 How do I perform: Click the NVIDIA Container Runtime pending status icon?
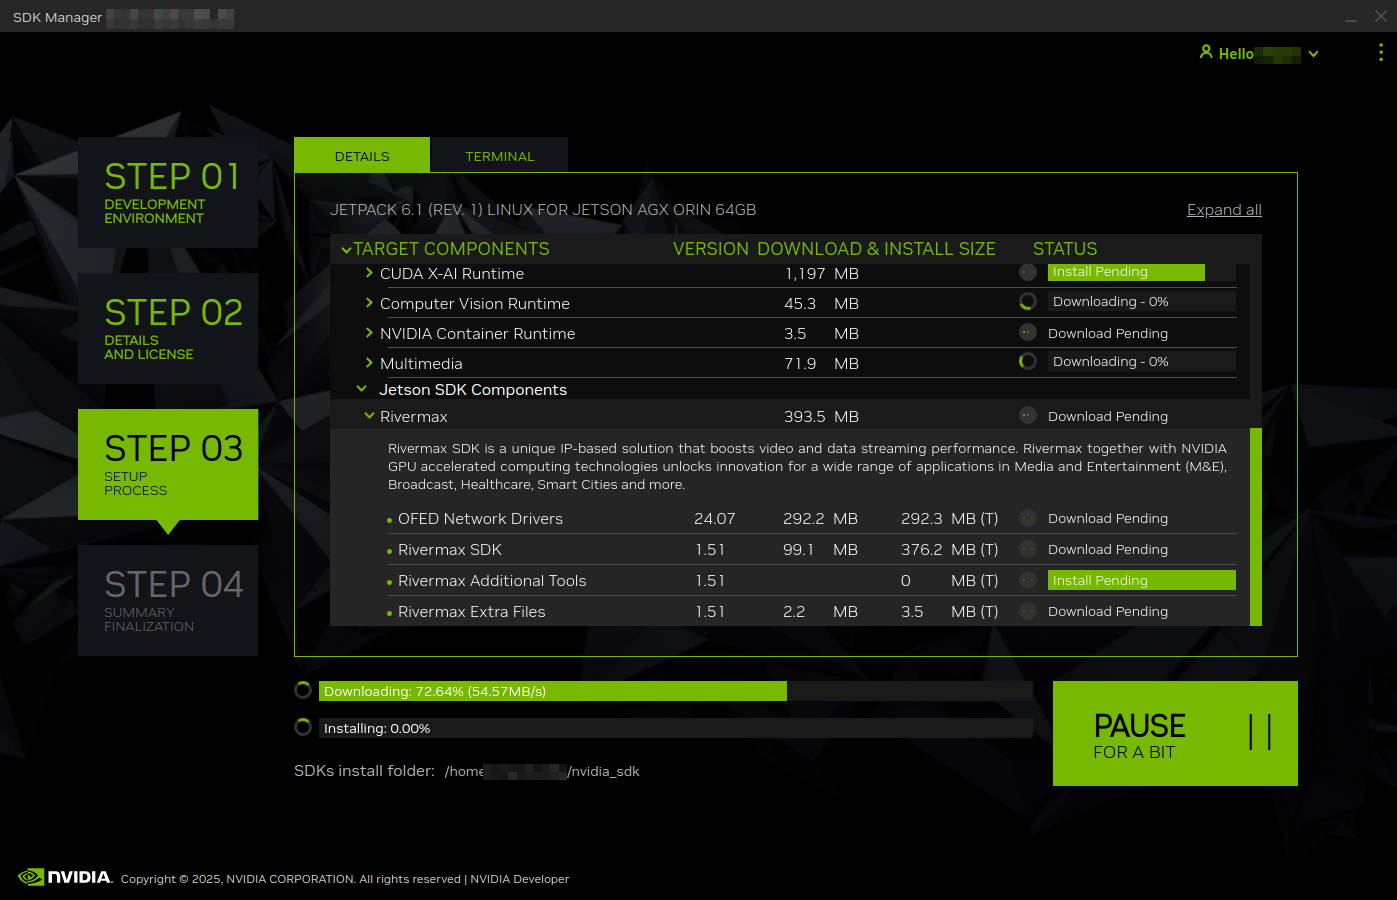click(1028, 331)
